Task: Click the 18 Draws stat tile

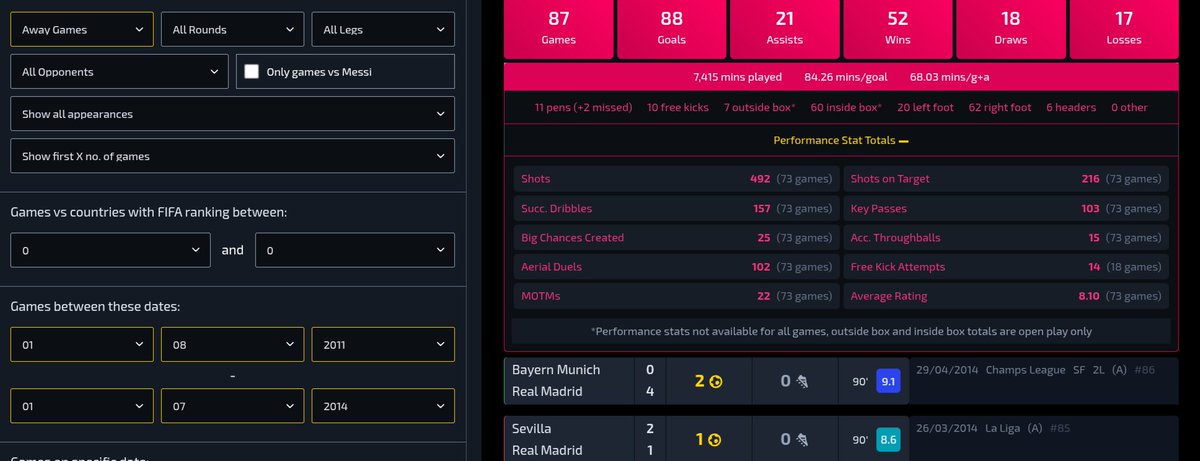Action: click(1010, 28)
